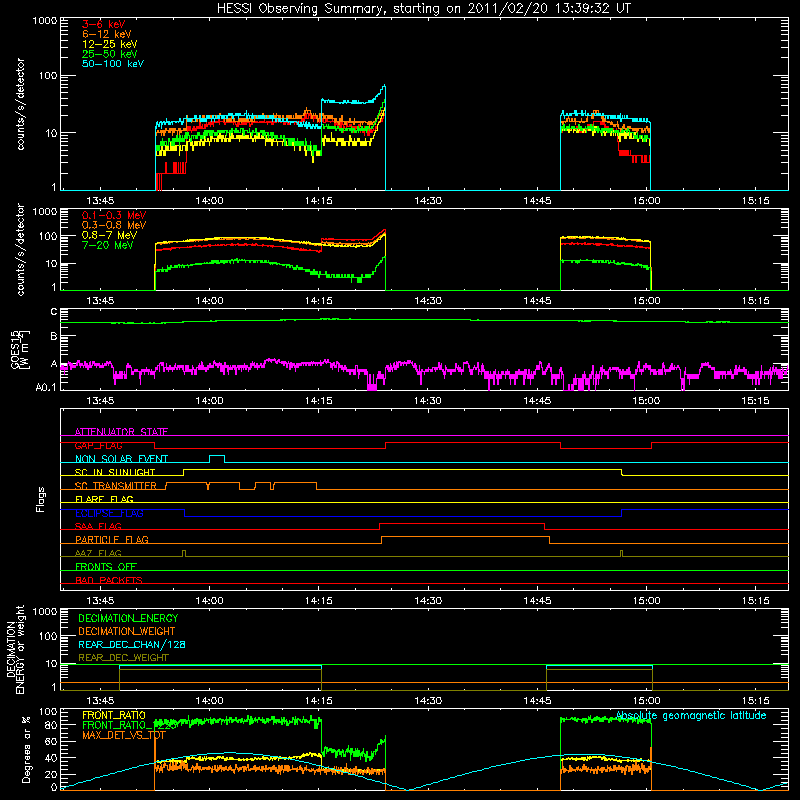Click the 14:30 time label under the Flags panel
Viewport: 800px width, 800px height.
point(428,601)
